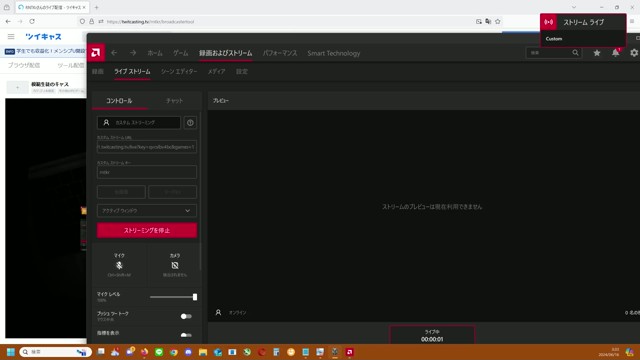Open the シーン エディター tab

click(179, 71)
